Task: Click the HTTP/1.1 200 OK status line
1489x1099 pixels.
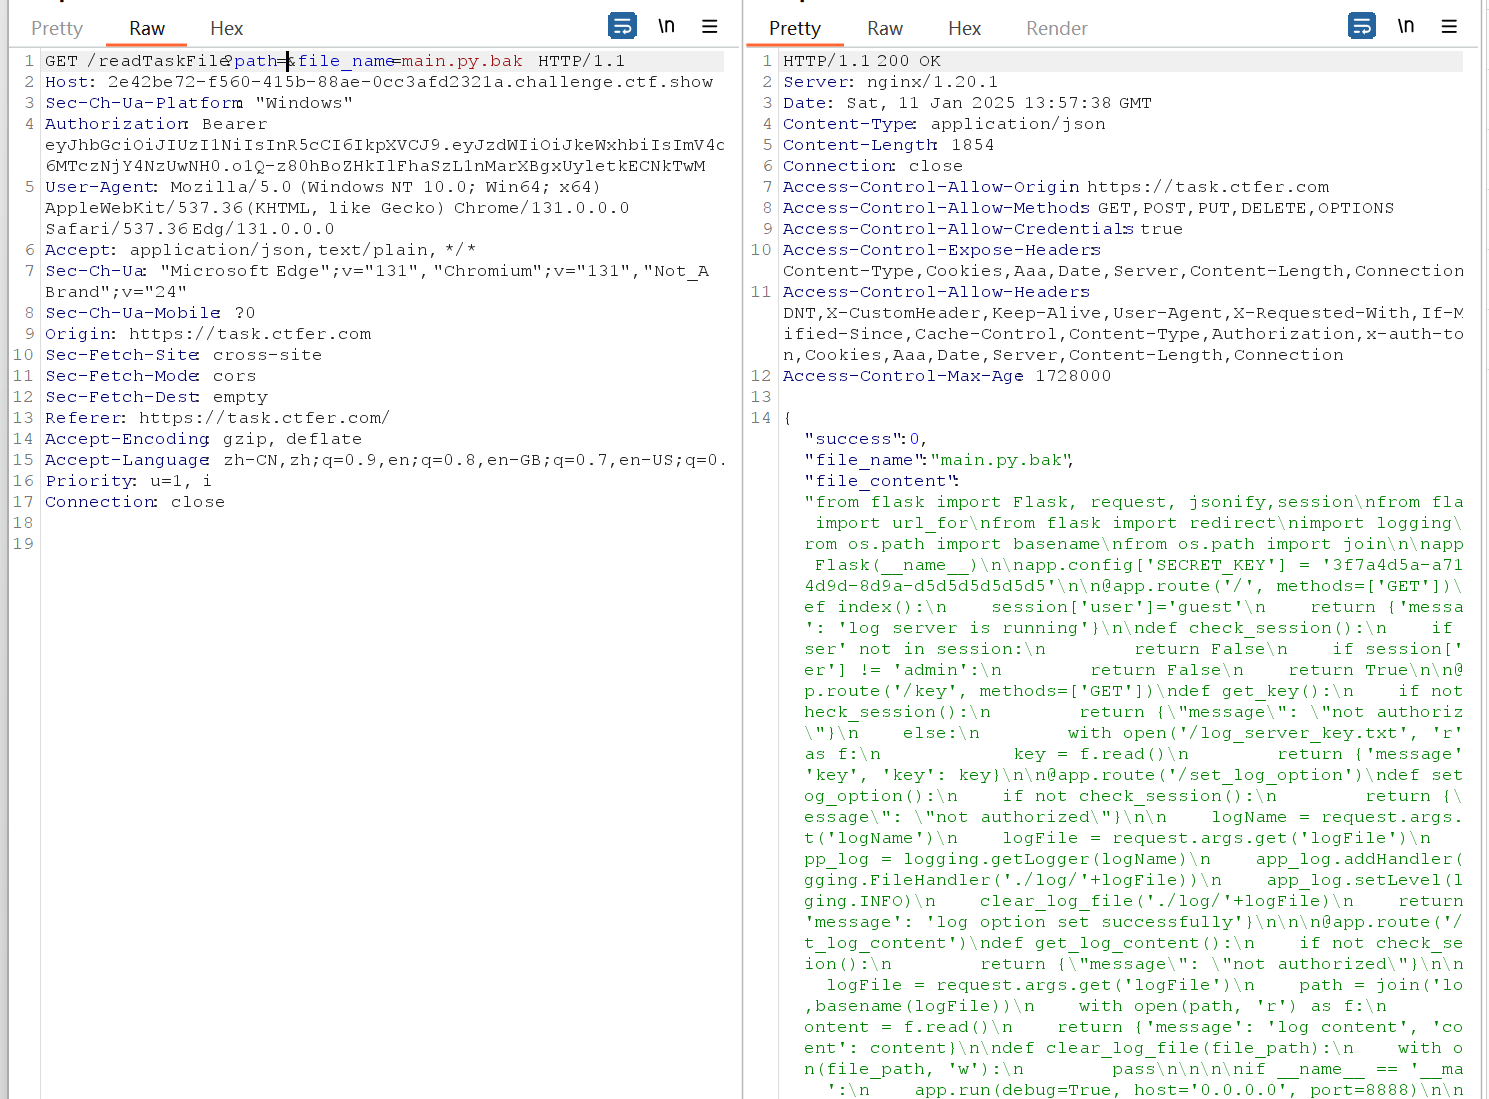Action: click(862, 61)
